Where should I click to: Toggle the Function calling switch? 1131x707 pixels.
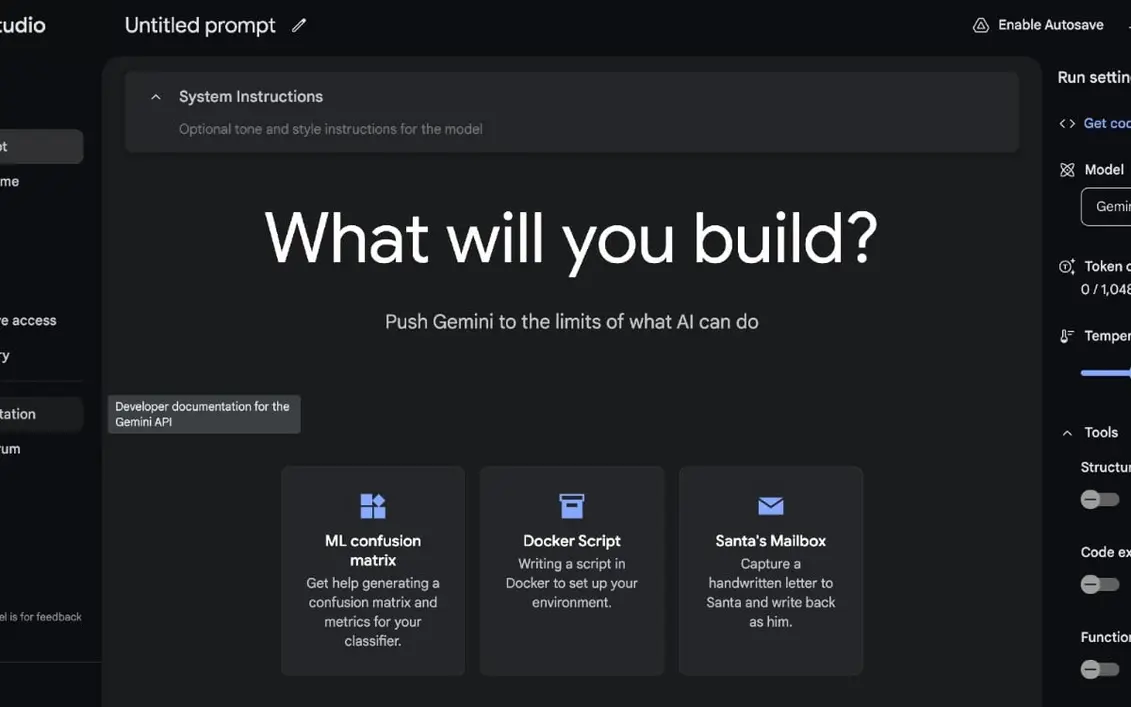point(1099,669)
